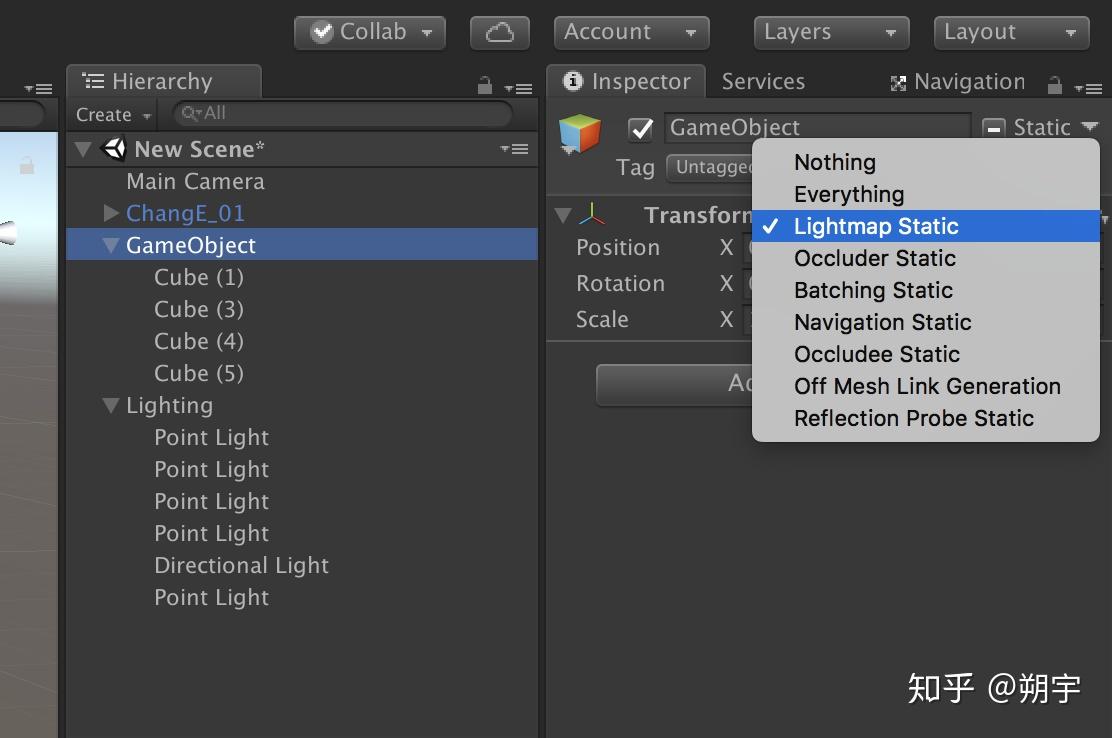Click the Hierarchy panel lock icon
1112x738 pixels.
pyautogui.click(x=484, y=86)
